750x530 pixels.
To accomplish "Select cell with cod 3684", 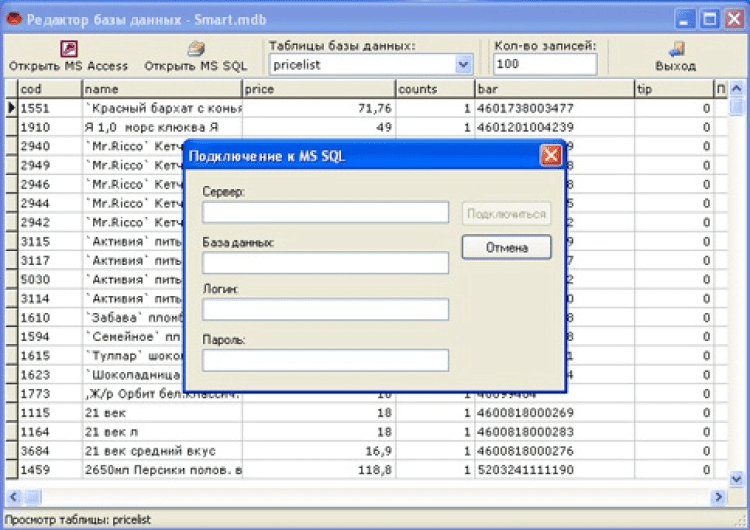I will (x=50, y=451).
